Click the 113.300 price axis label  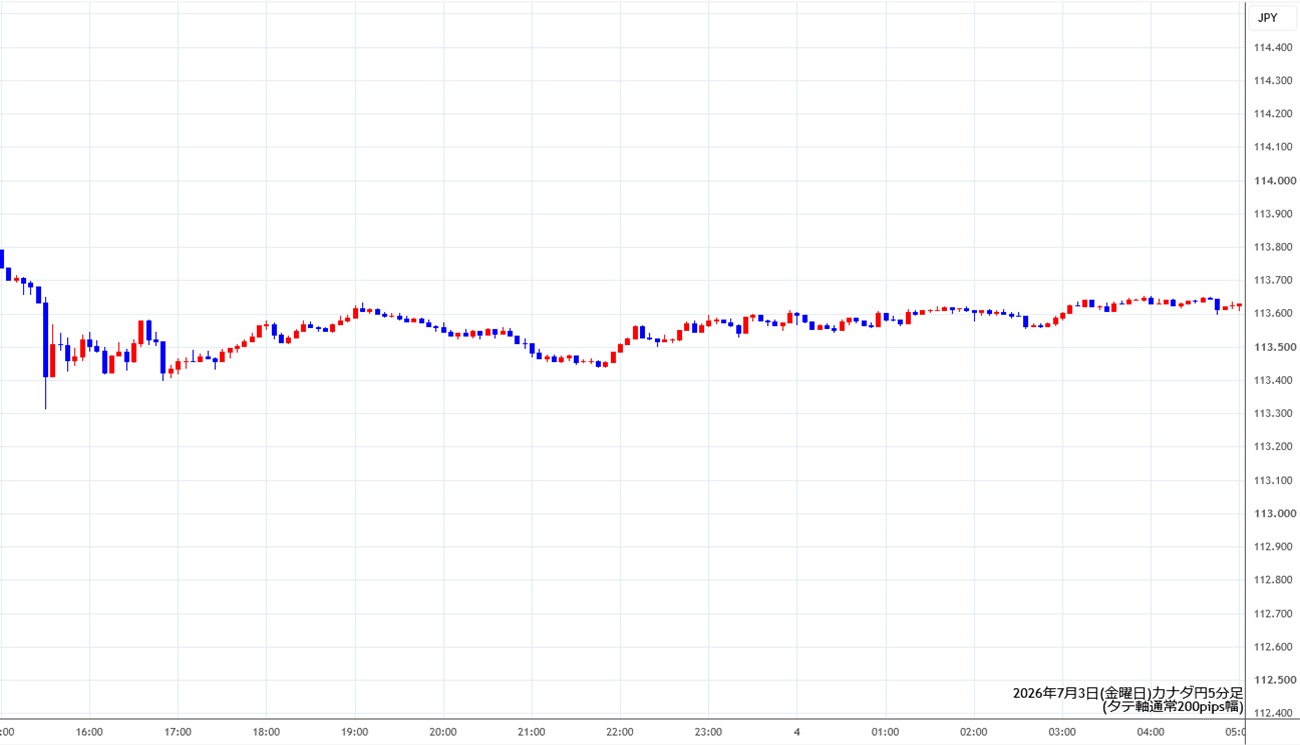(x=1271, y=413)
